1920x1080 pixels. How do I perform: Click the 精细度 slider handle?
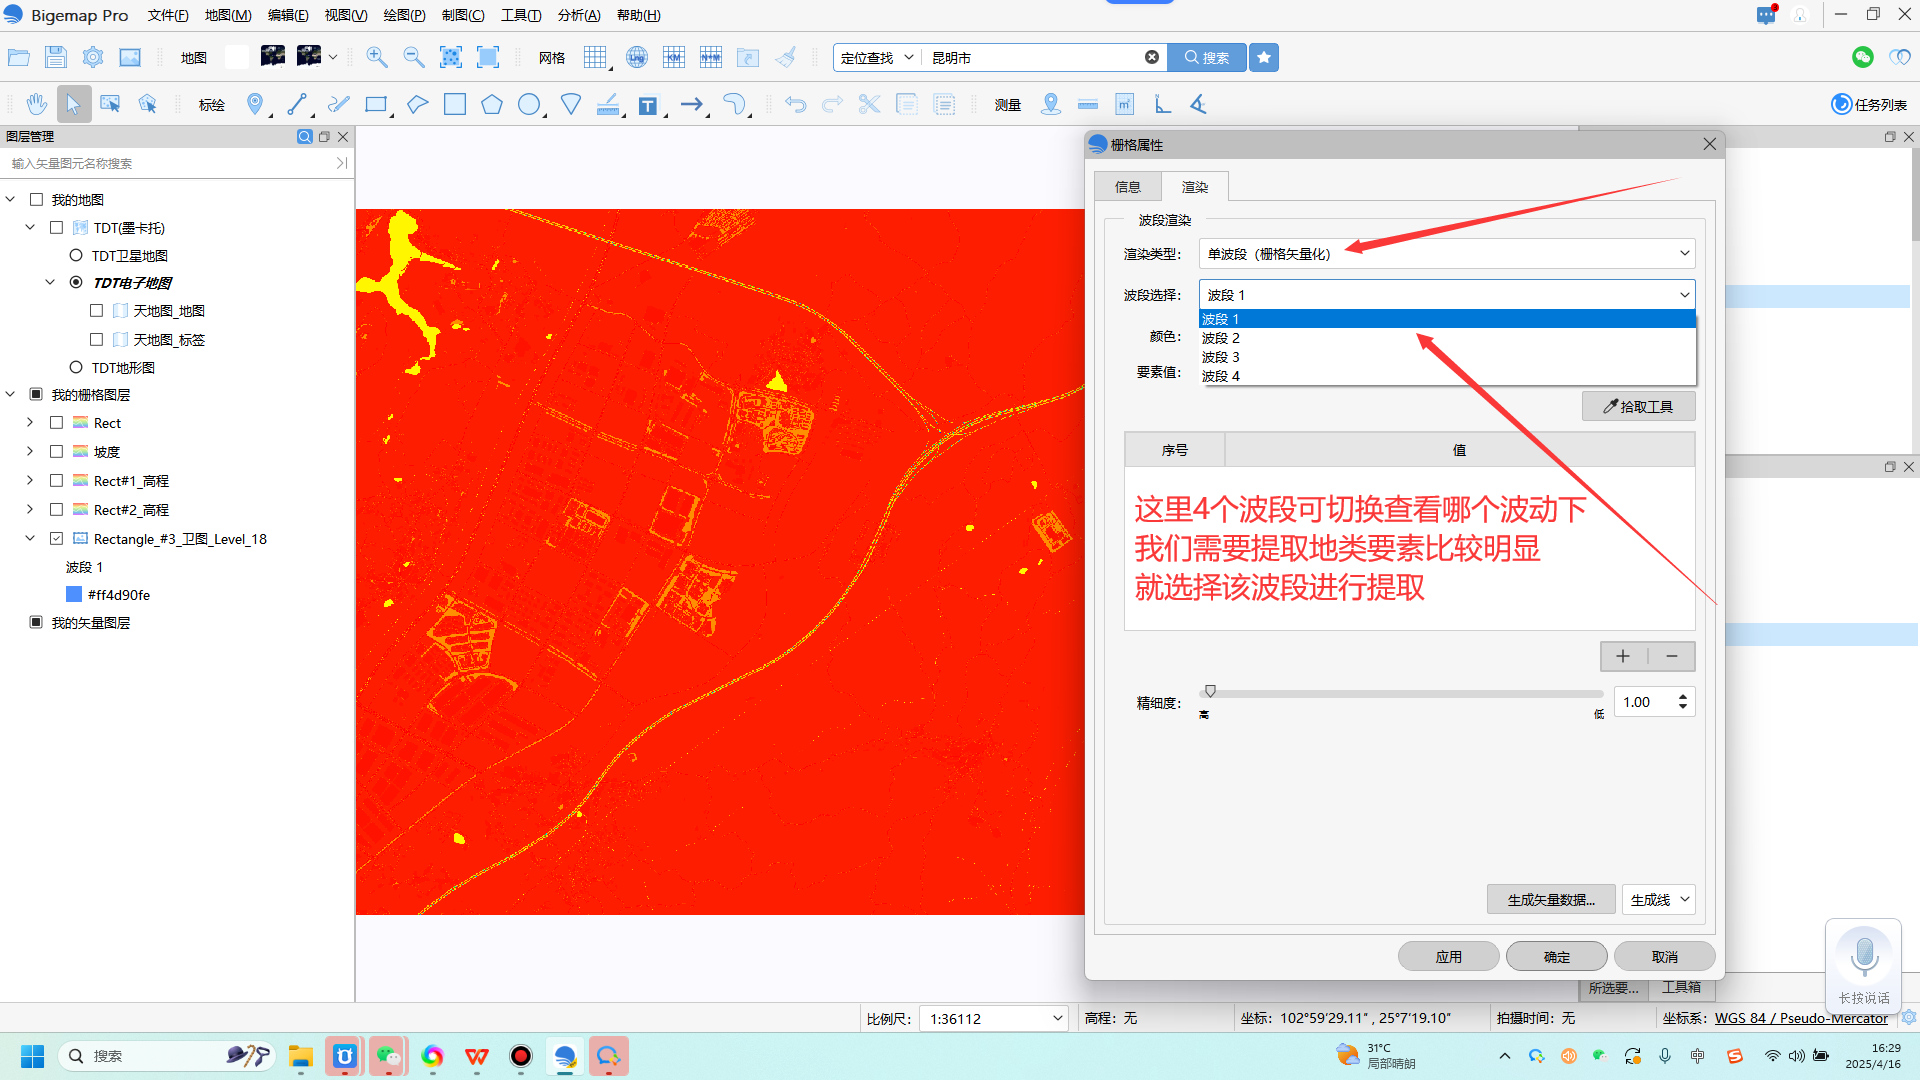tap(1210, 692)
